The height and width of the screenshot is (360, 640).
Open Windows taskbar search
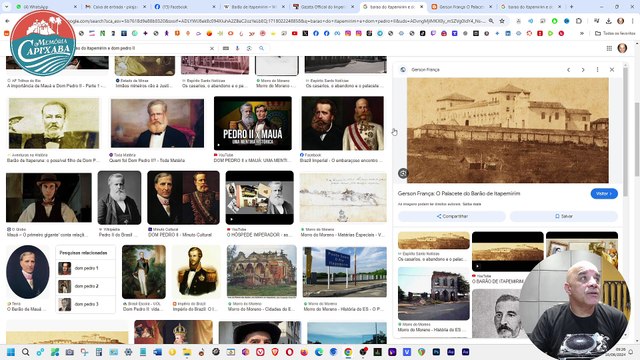click(x=25, y=352)
